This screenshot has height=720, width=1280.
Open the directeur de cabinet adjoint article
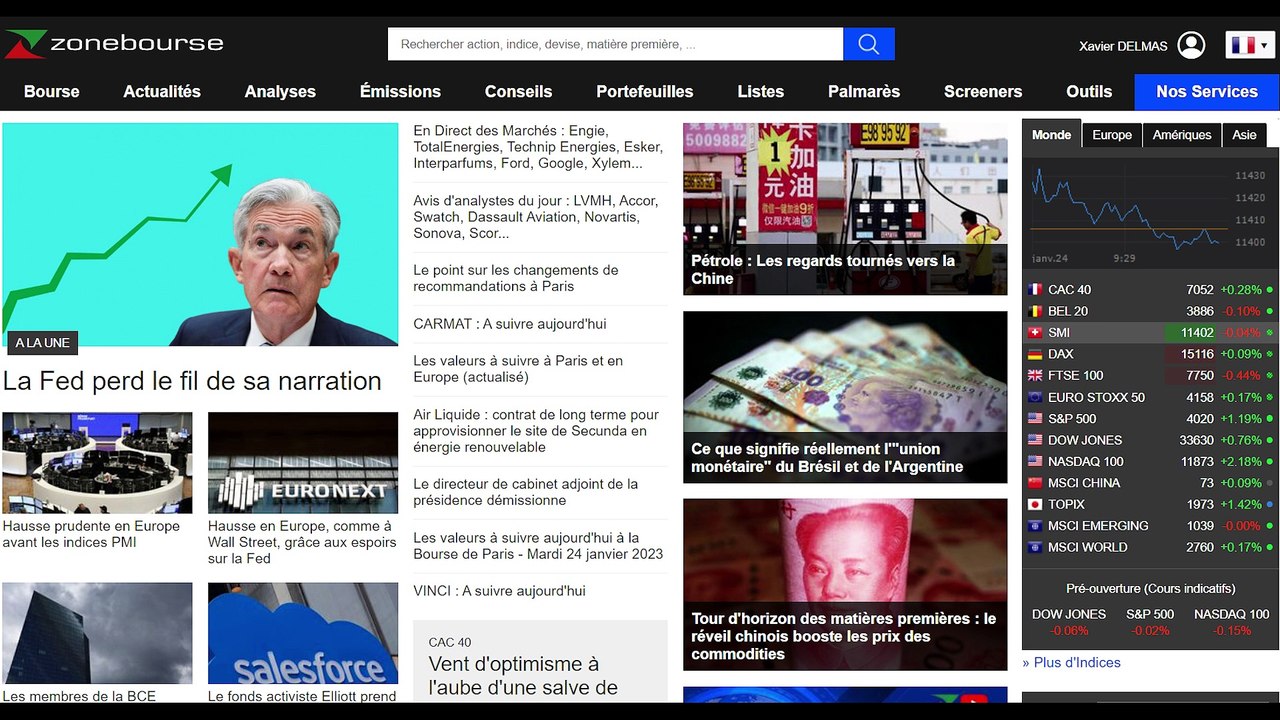coord(525,492)
